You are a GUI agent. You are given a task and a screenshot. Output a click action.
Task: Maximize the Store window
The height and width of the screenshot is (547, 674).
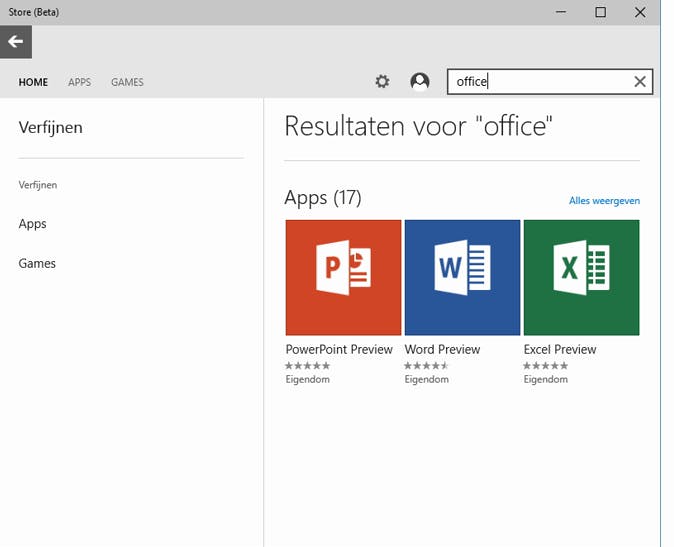600,12
